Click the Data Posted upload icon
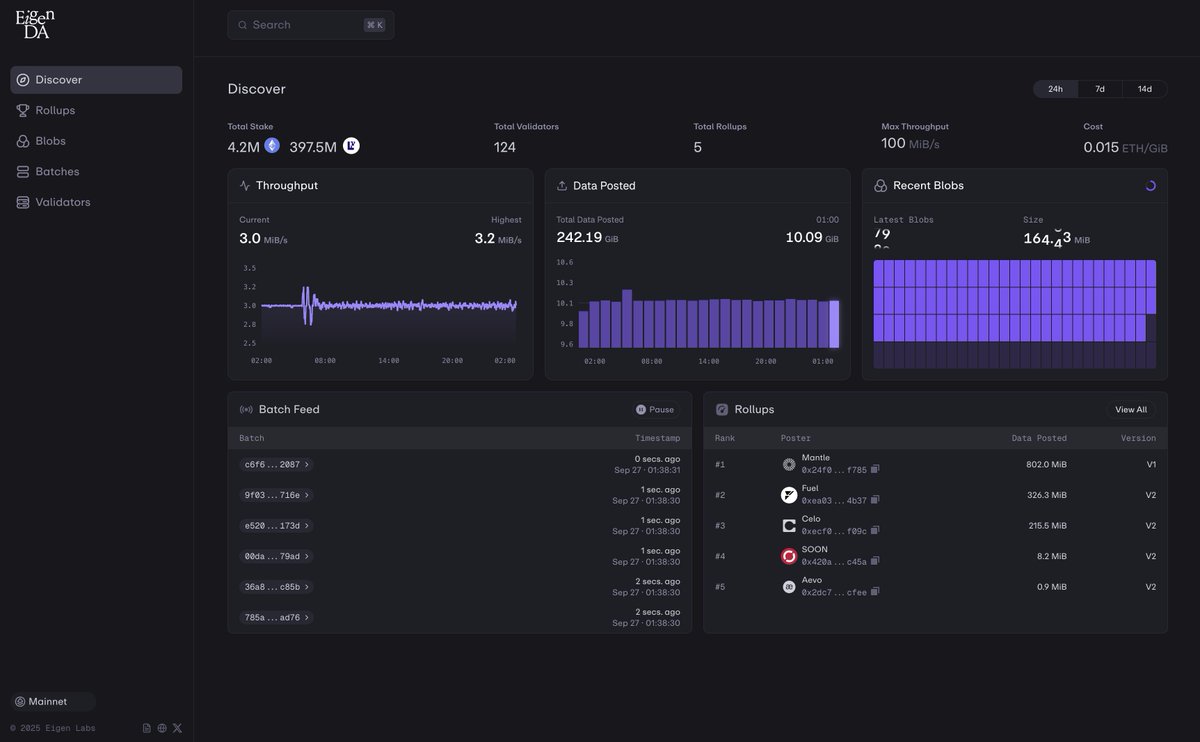The height and width of the screenshot is (742, 1200). [558, 183]
